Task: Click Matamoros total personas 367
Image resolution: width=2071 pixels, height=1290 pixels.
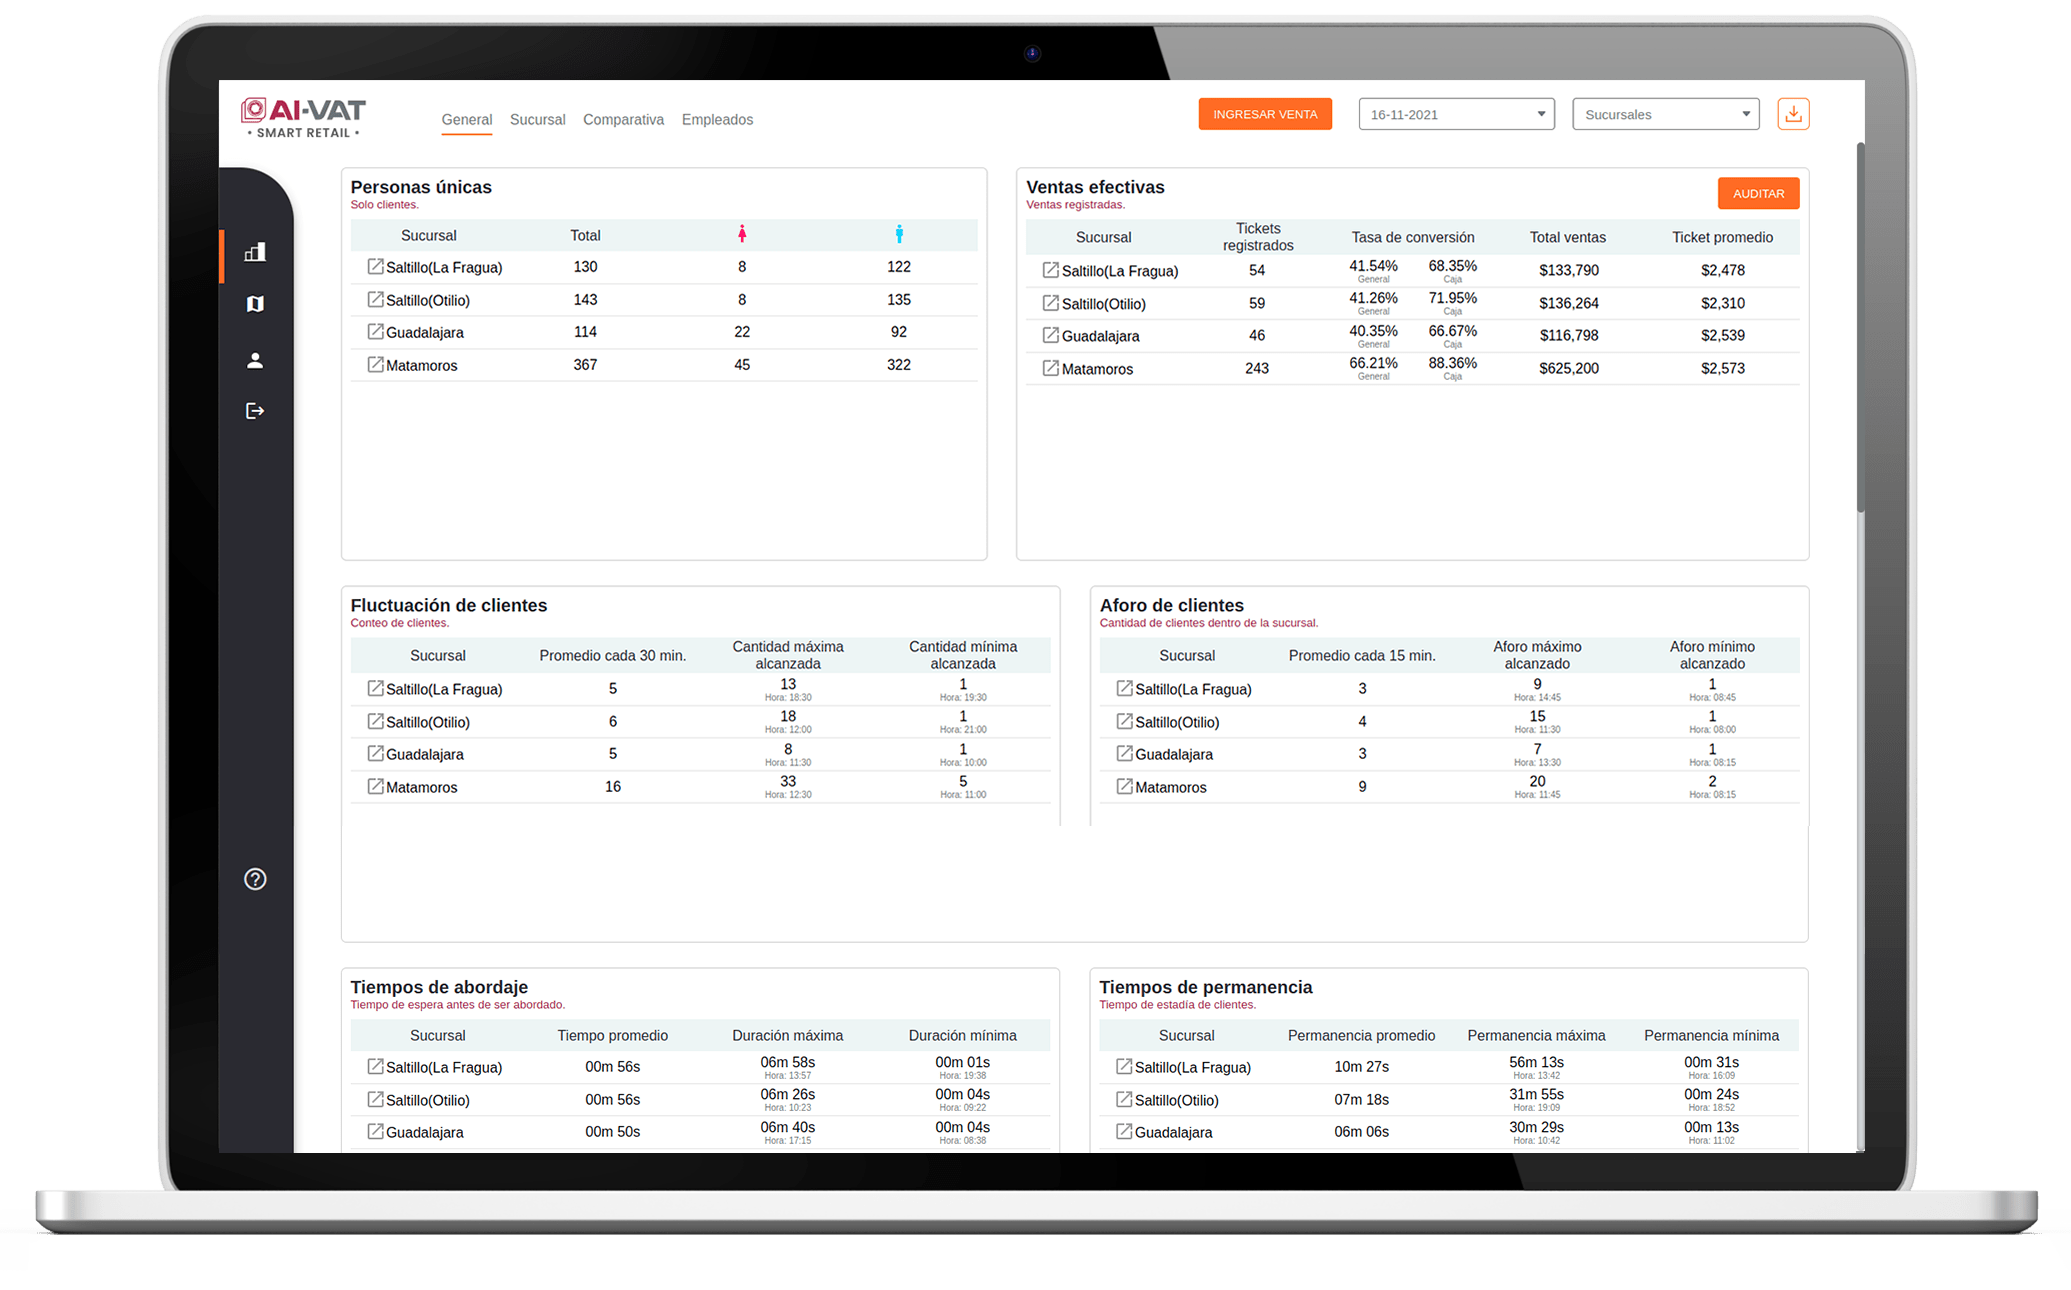Action: coord(585,365)
